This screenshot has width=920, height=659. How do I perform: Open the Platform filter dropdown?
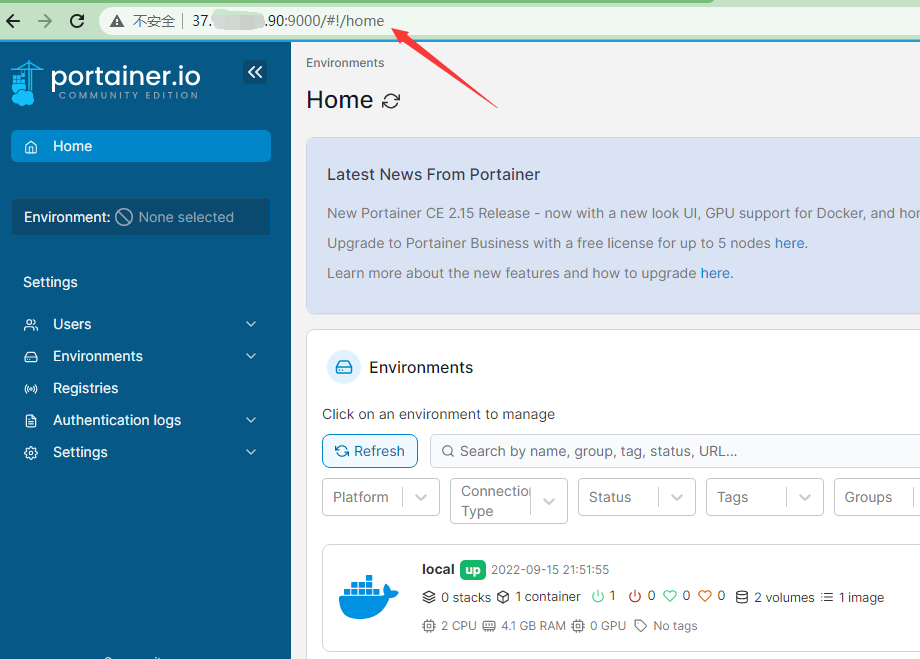pos(381,497)
